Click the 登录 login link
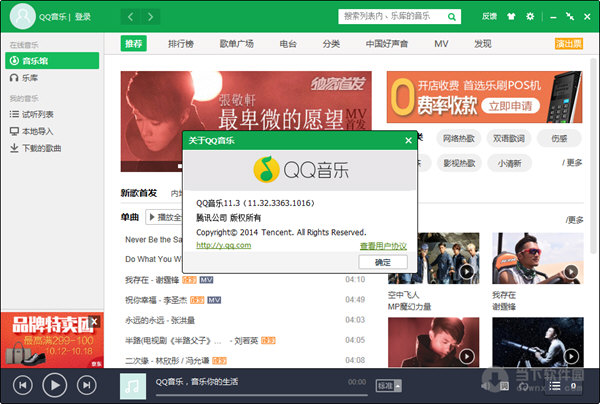 pyautogui.click(x=83, y=17)
